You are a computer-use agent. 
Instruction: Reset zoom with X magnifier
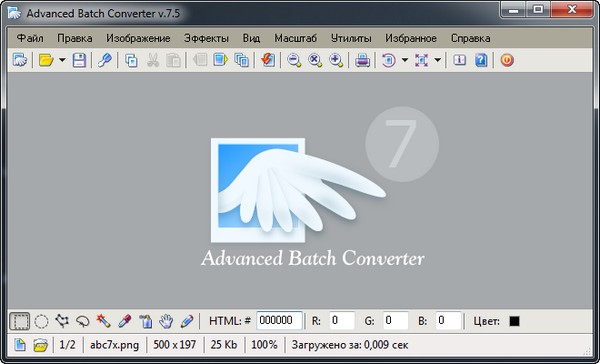pyautogui.click(x=315, y=60)
